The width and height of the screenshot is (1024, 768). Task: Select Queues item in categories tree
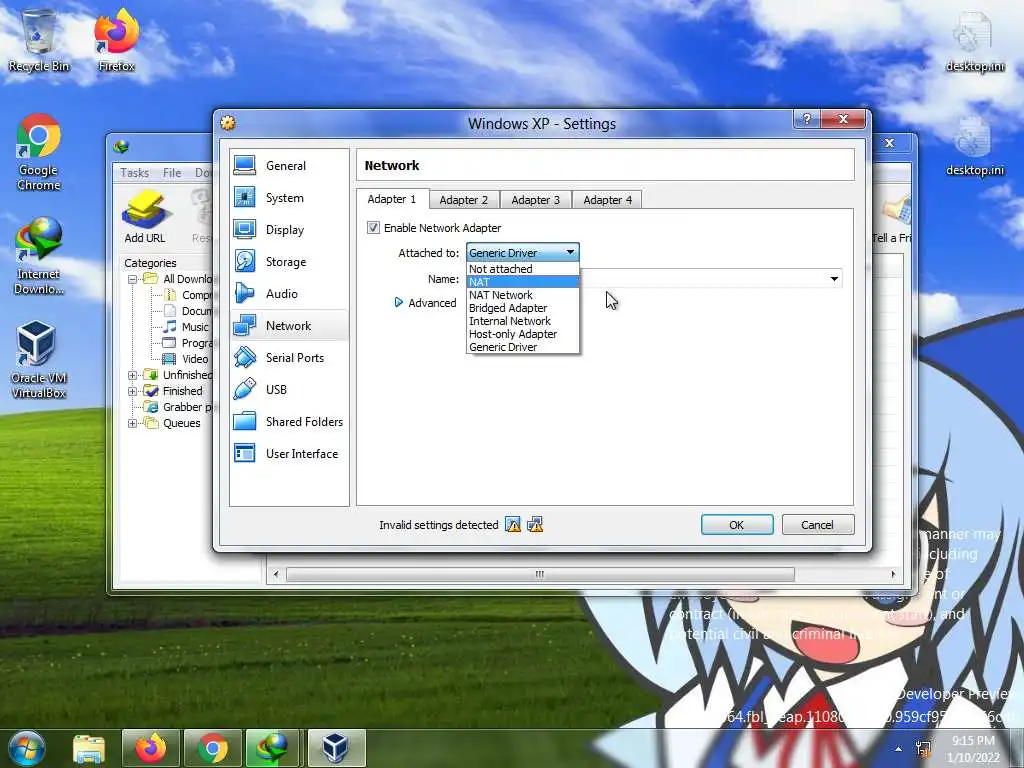(x=173, y=423)
